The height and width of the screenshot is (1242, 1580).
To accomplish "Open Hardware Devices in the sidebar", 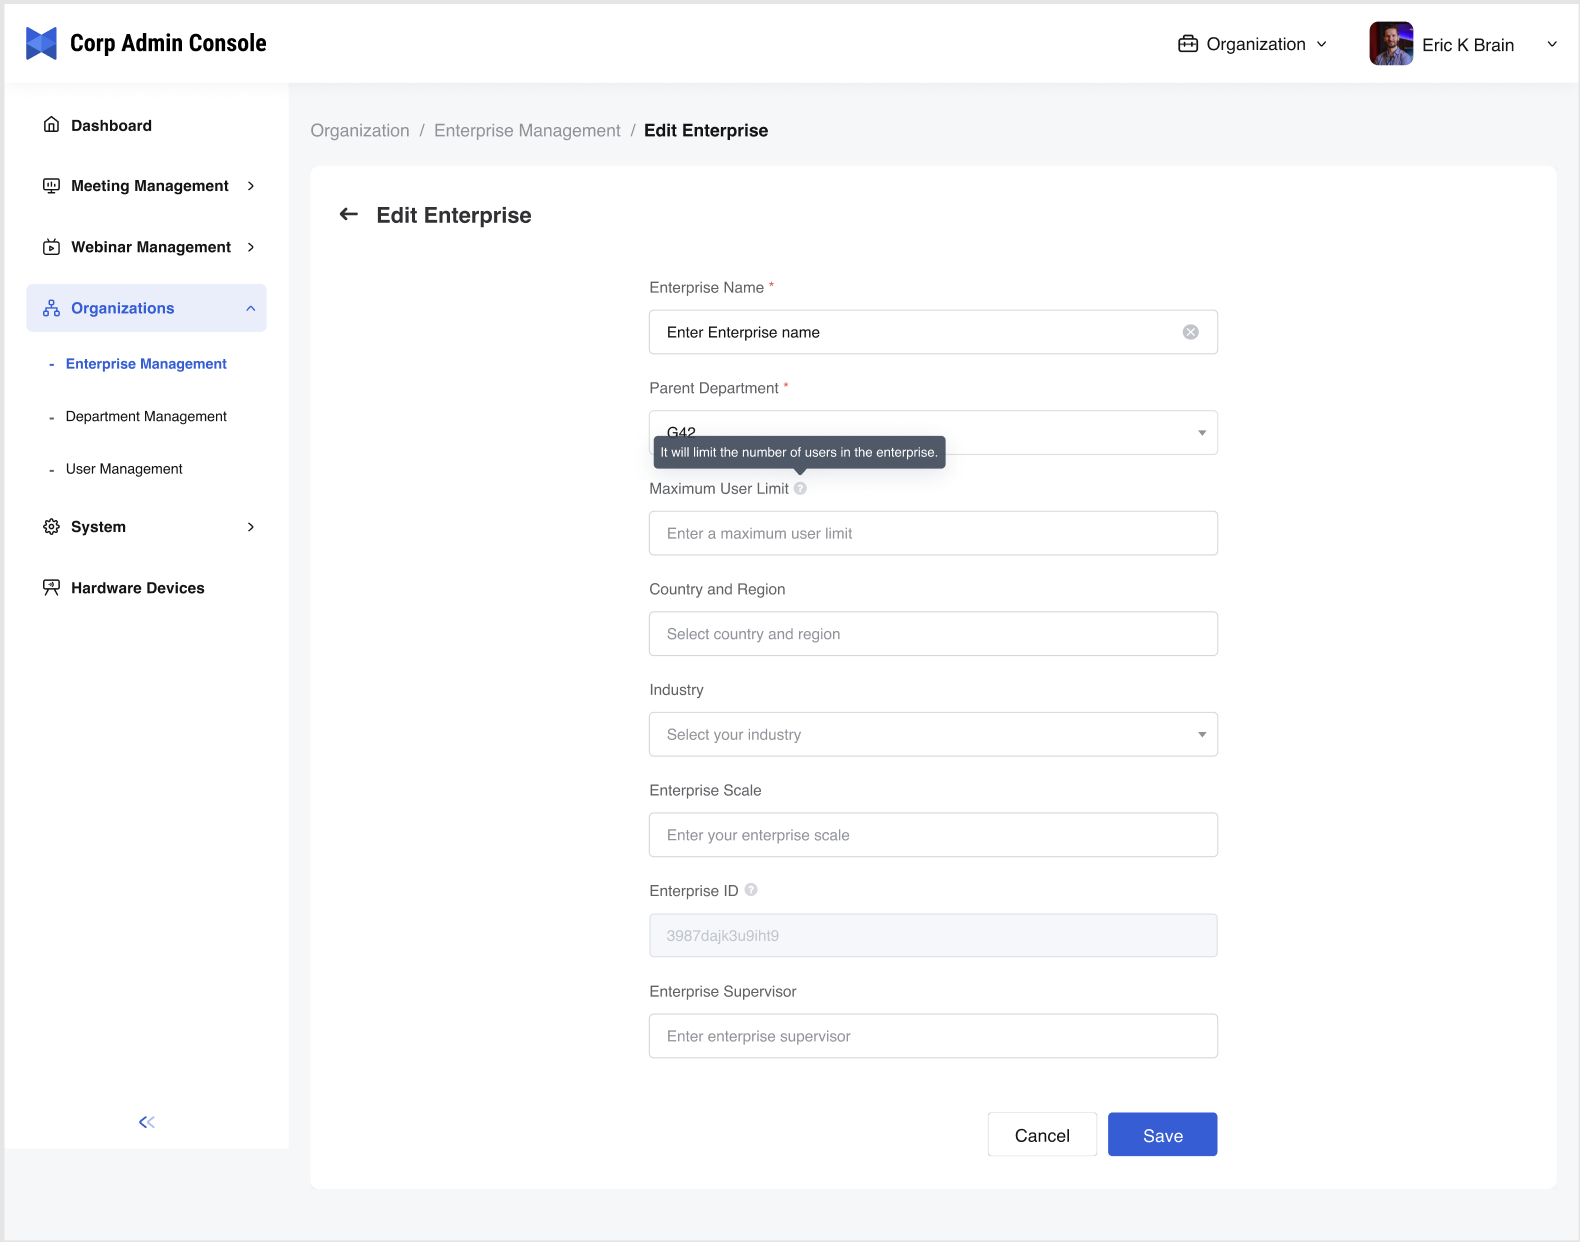I will click(137, 588).
